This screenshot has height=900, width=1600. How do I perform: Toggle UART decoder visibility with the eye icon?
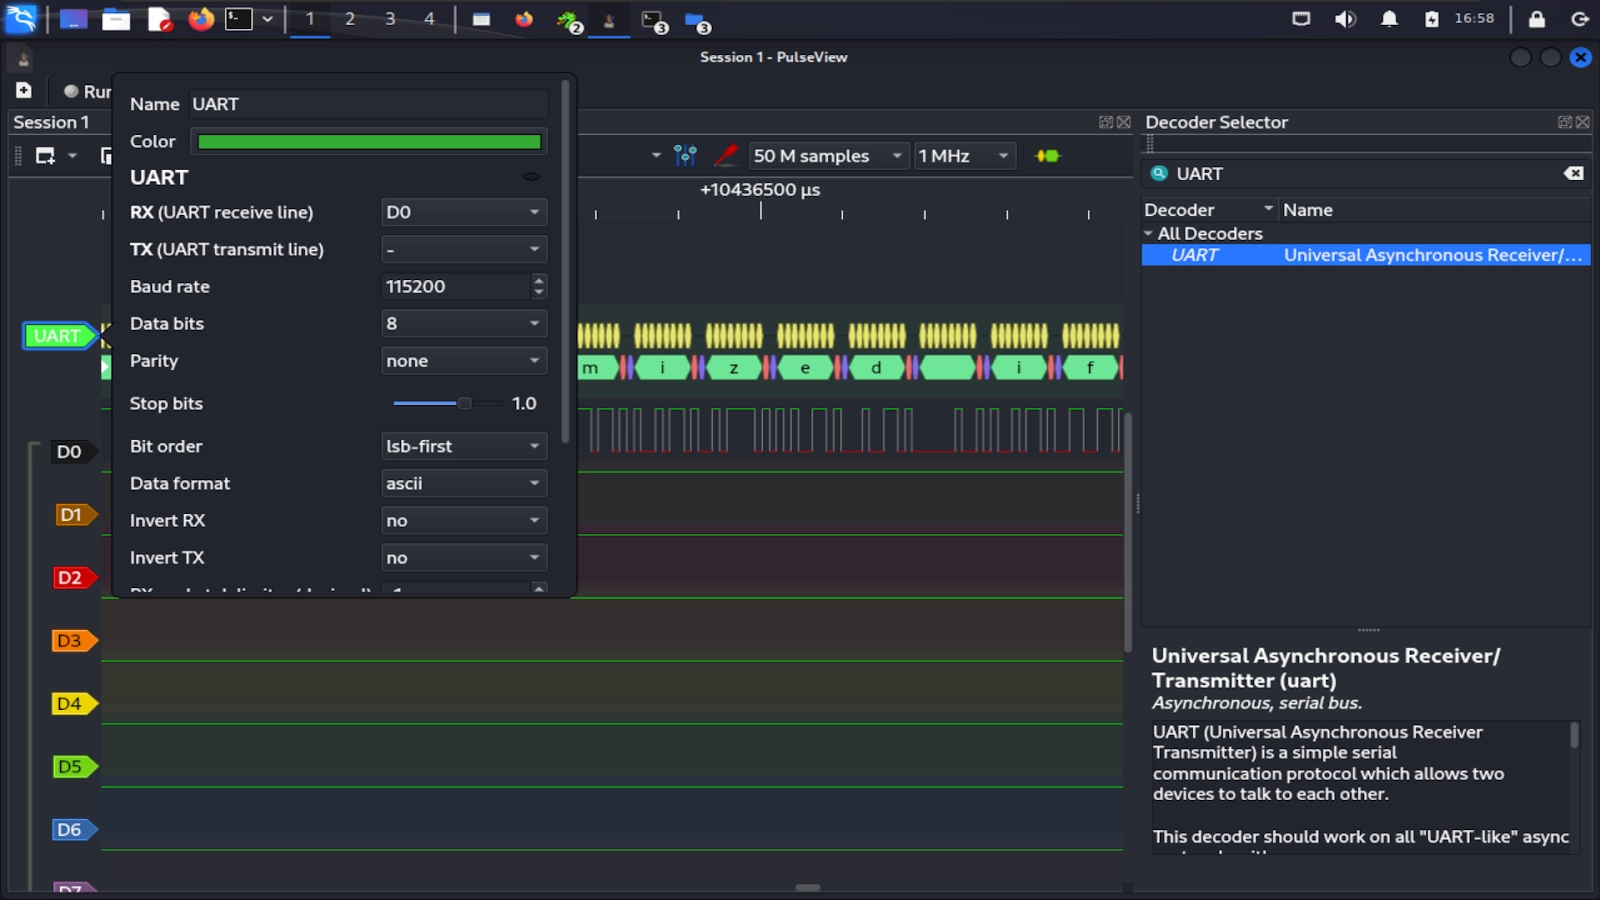point(531,177)
